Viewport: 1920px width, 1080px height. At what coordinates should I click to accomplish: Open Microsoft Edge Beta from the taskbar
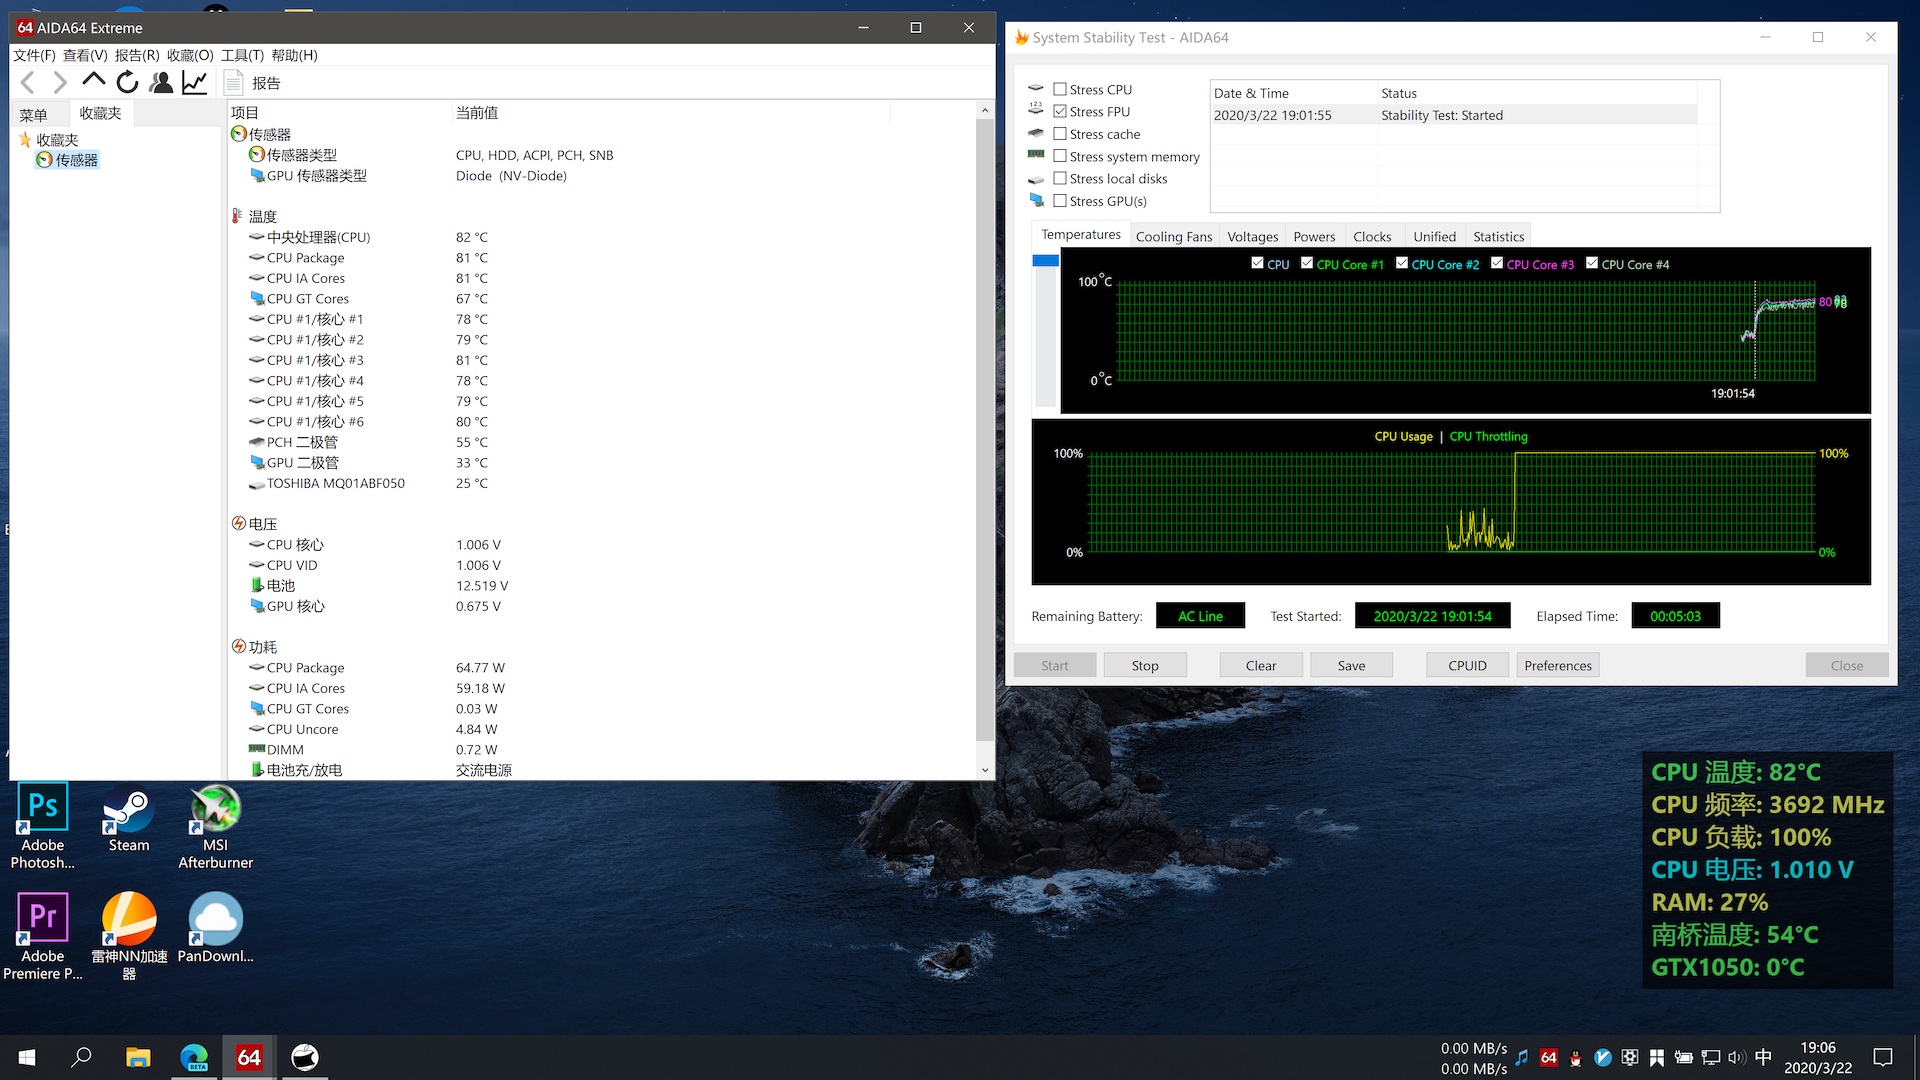(194, 1057)
